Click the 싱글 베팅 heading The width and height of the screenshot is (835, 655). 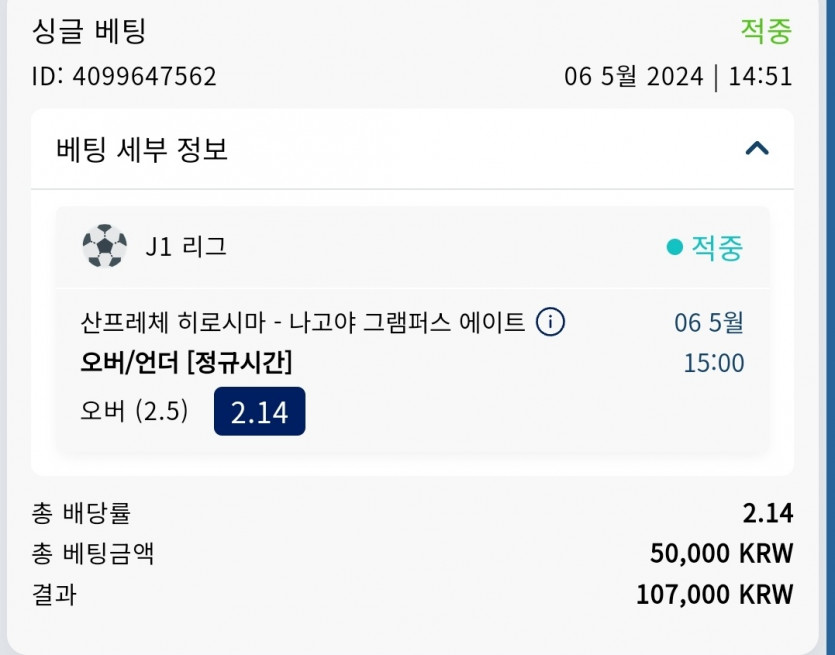(89, 31)
